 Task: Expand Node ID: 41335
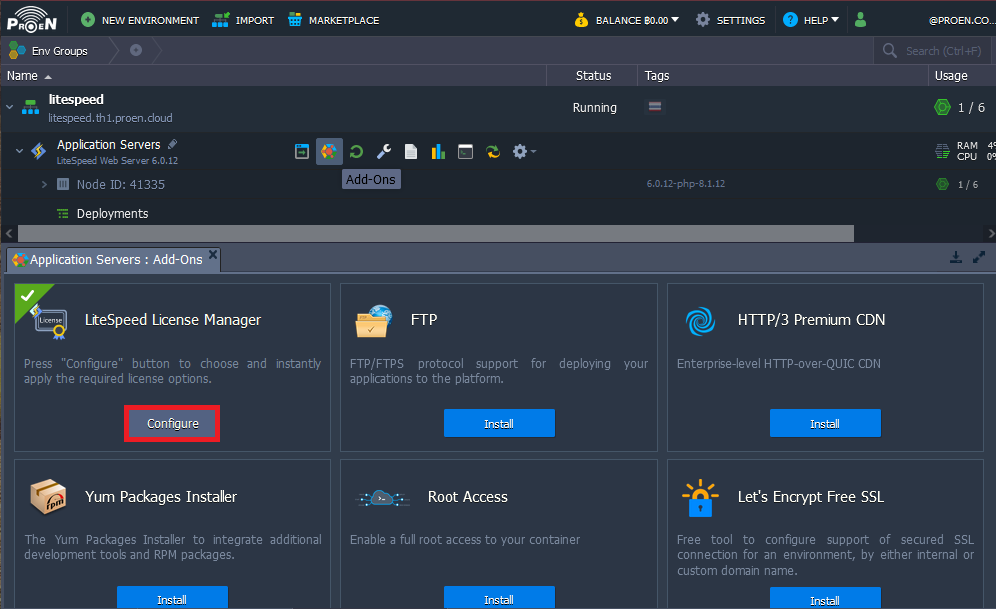(44, 184)
